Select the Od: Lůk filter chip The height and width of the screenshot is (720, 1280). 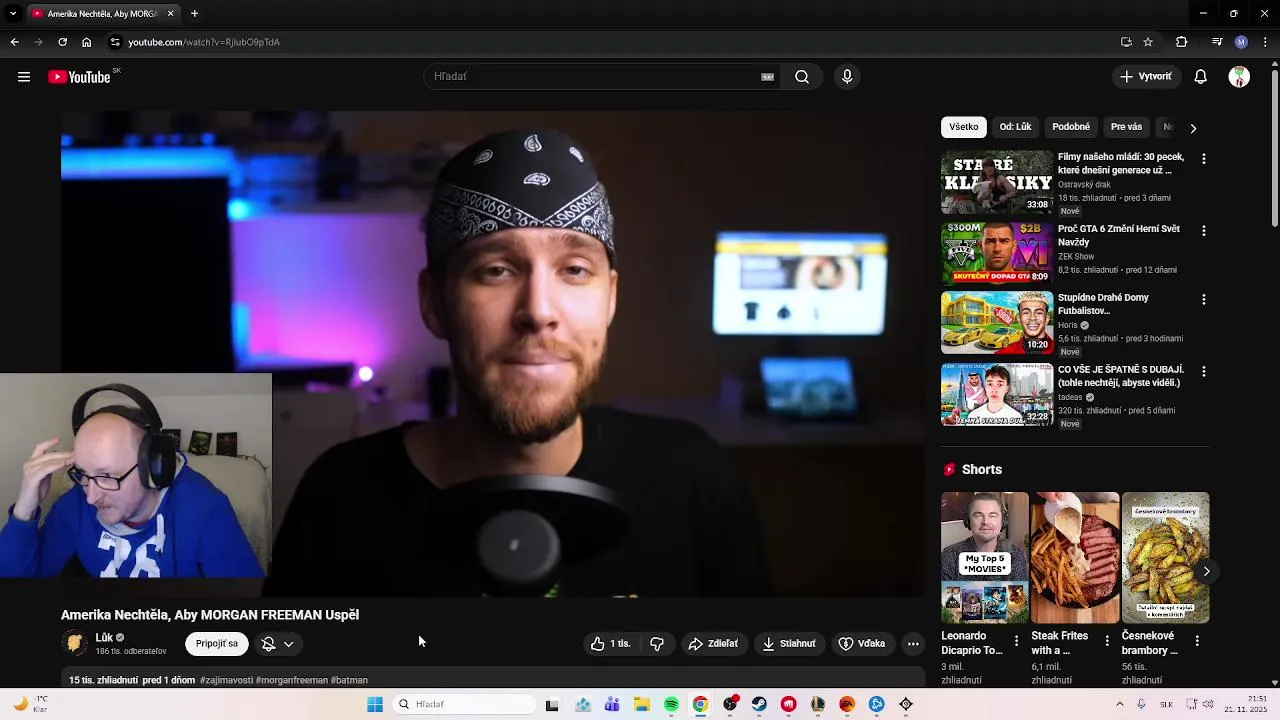coord(1015,127)
